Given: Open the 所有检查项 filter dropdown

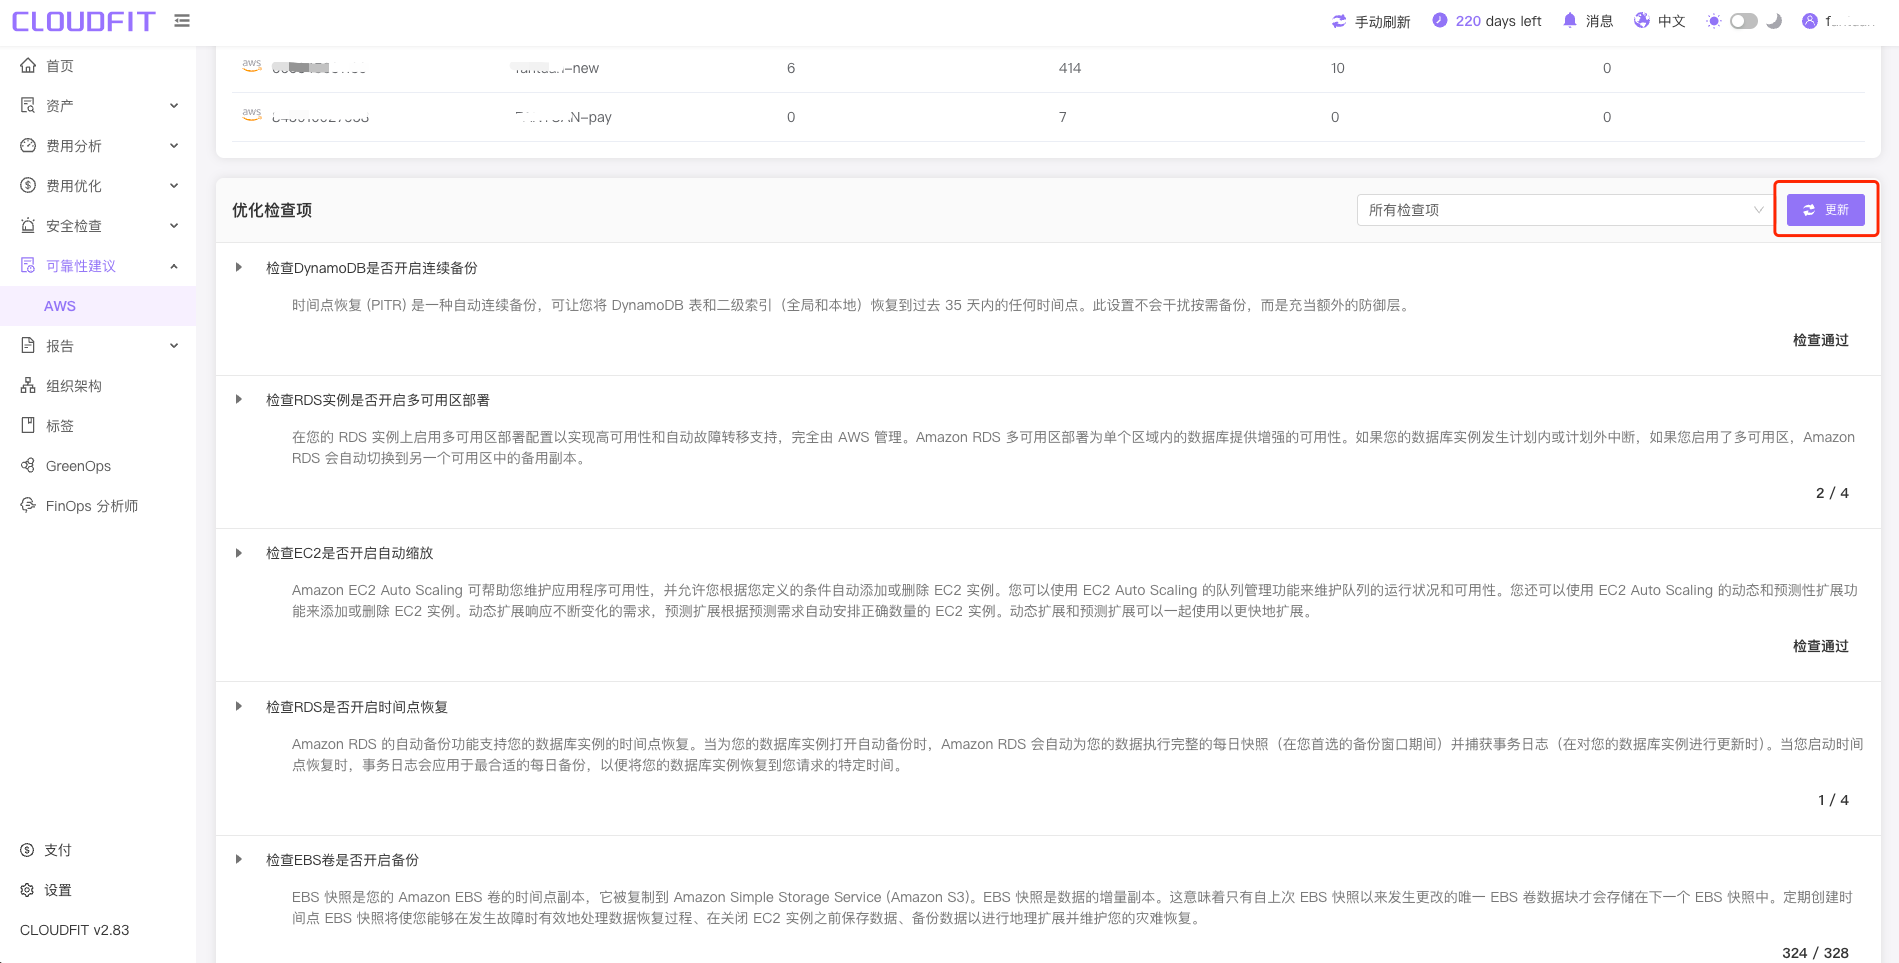Looking at the screenshot, I should (1564, 210).
